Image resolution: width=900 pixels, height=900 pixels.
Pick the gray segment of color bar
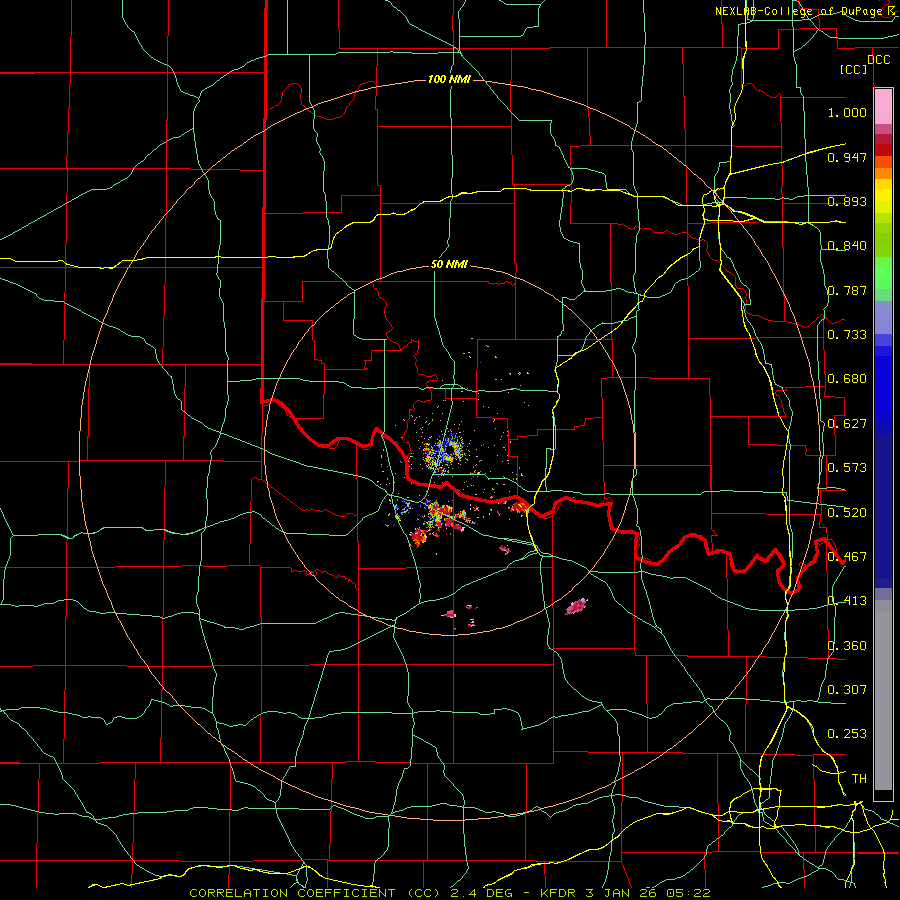883,695
